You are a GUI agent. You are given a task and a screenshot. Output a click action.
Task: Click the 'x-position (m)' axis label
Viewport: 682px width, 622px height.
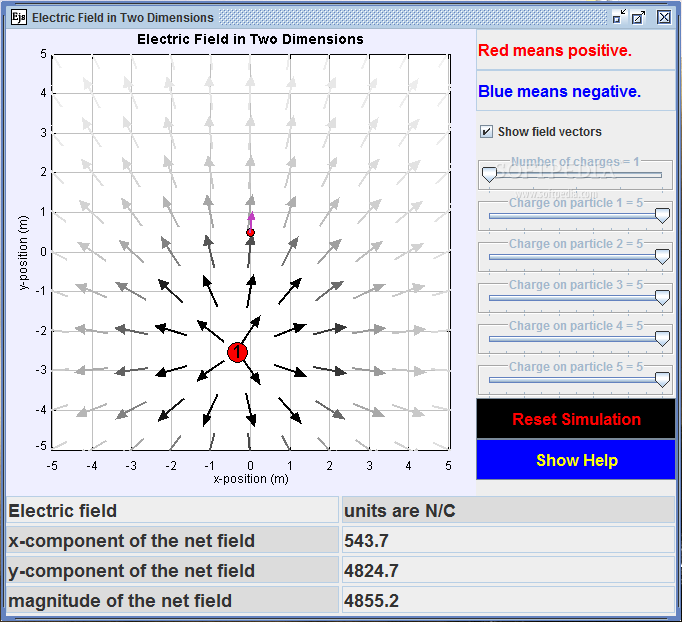pos(251,479)
